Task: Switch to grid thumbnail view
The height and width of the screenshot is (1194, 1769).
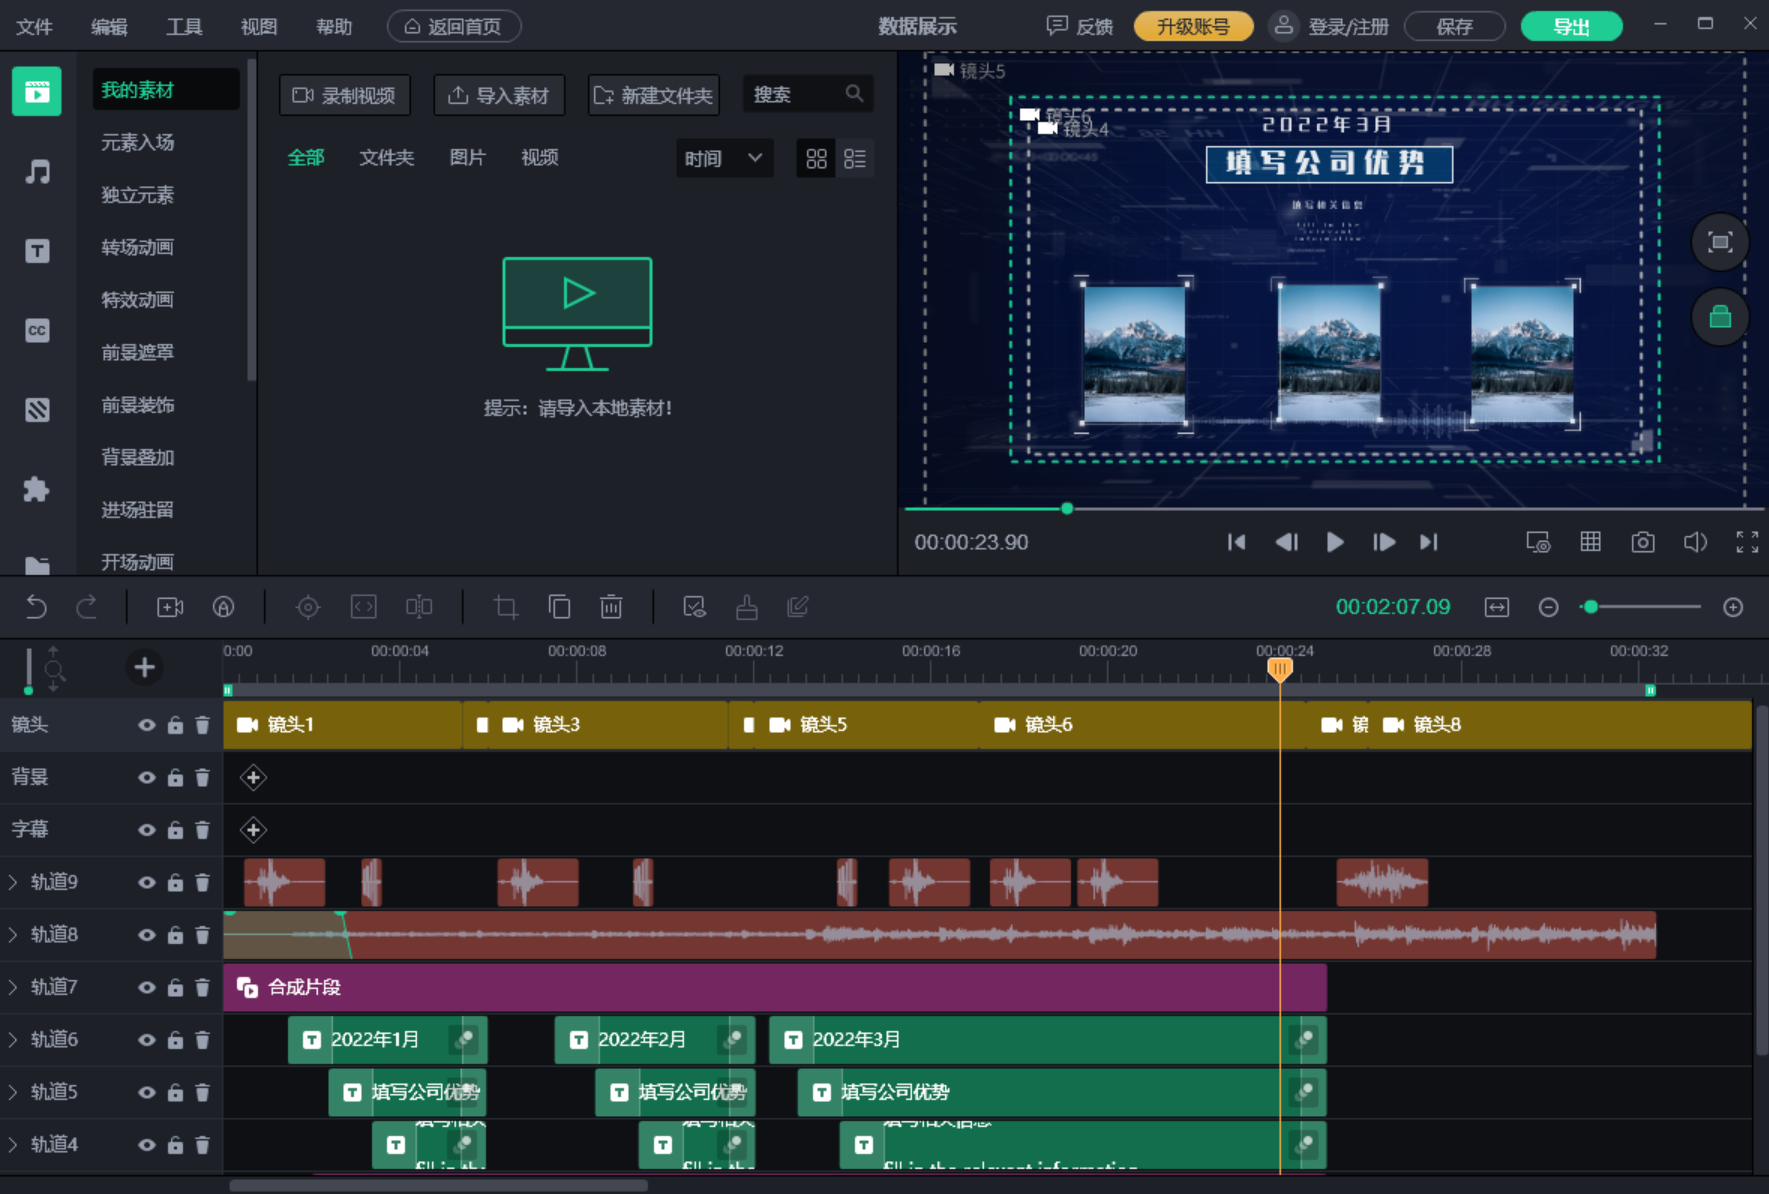Action: [x=816, y=159]
